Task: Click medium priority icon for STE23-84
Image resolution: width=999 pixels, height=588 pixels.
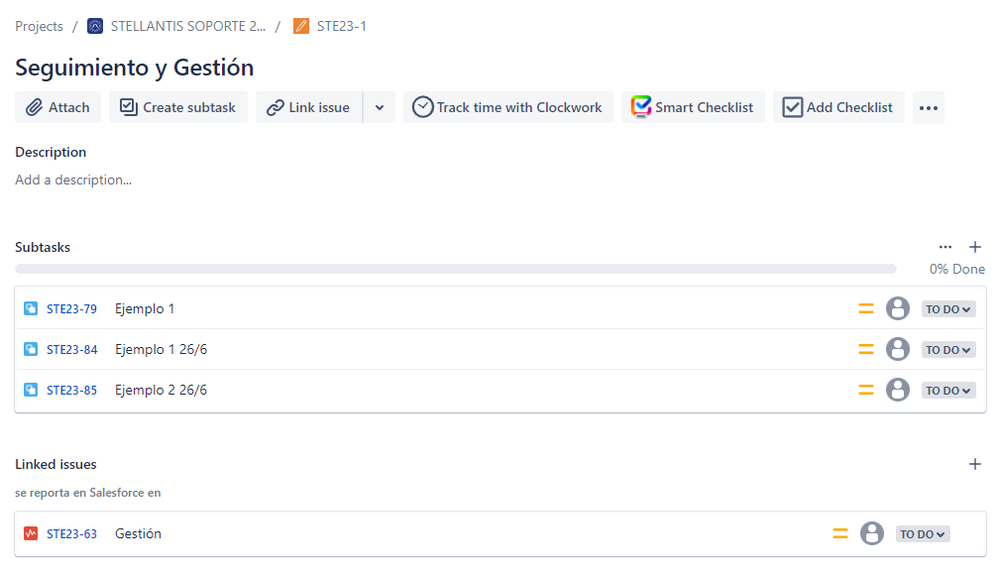Action: 866,350
